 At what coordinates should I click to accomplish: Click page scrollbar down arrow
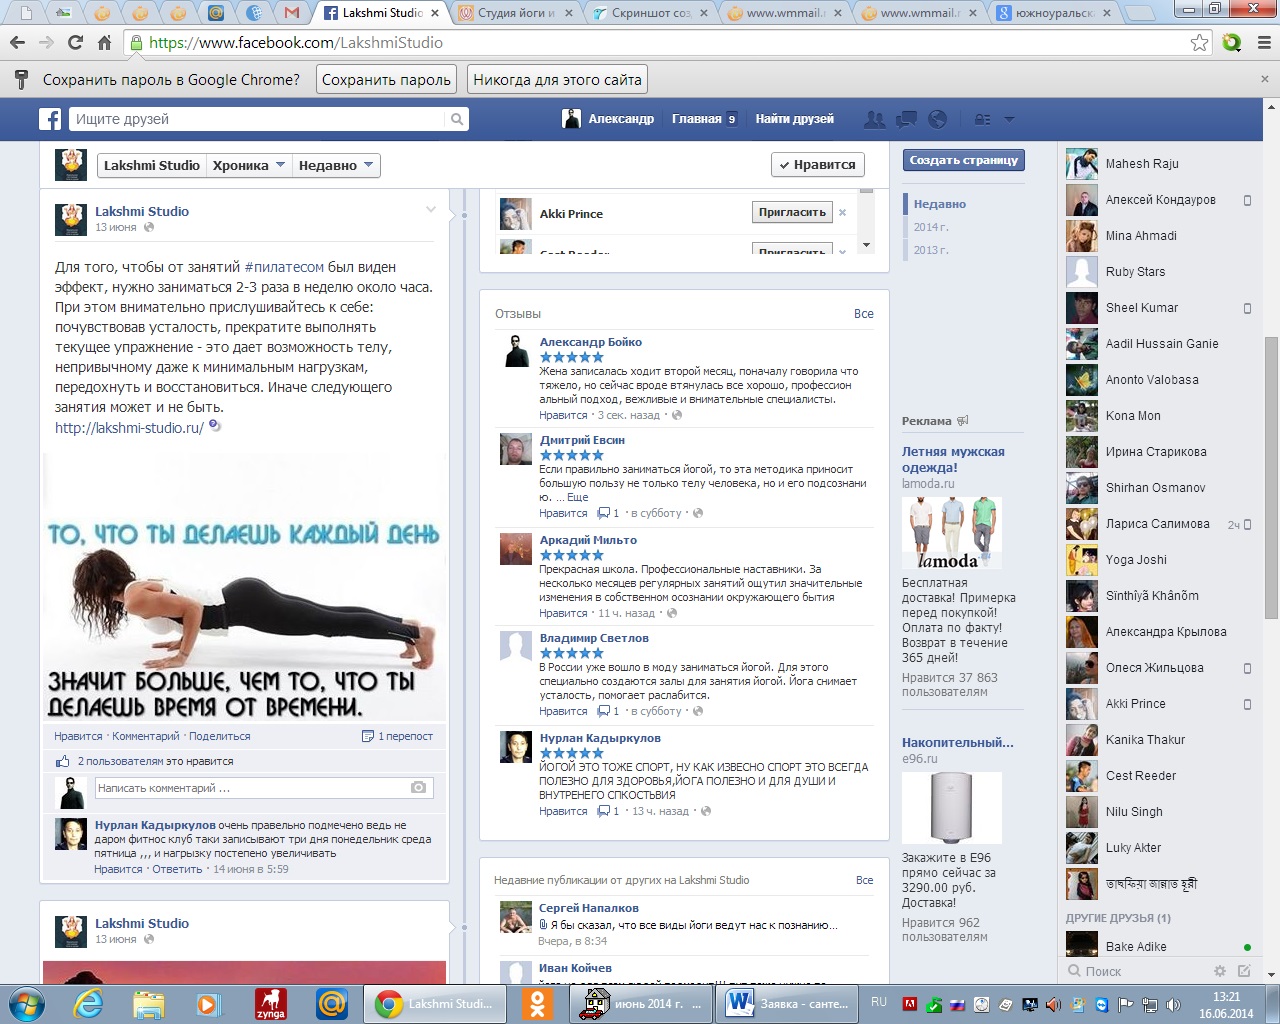pos(1271,974)
